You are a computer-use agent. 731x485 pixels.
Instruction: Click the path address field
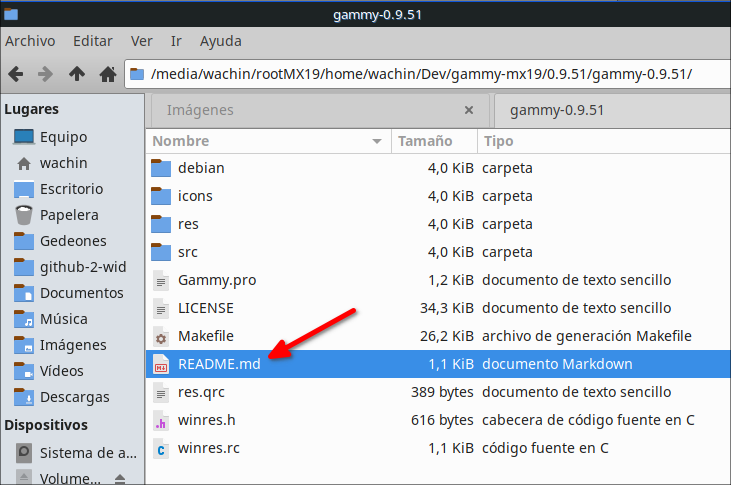pos(427,74)
